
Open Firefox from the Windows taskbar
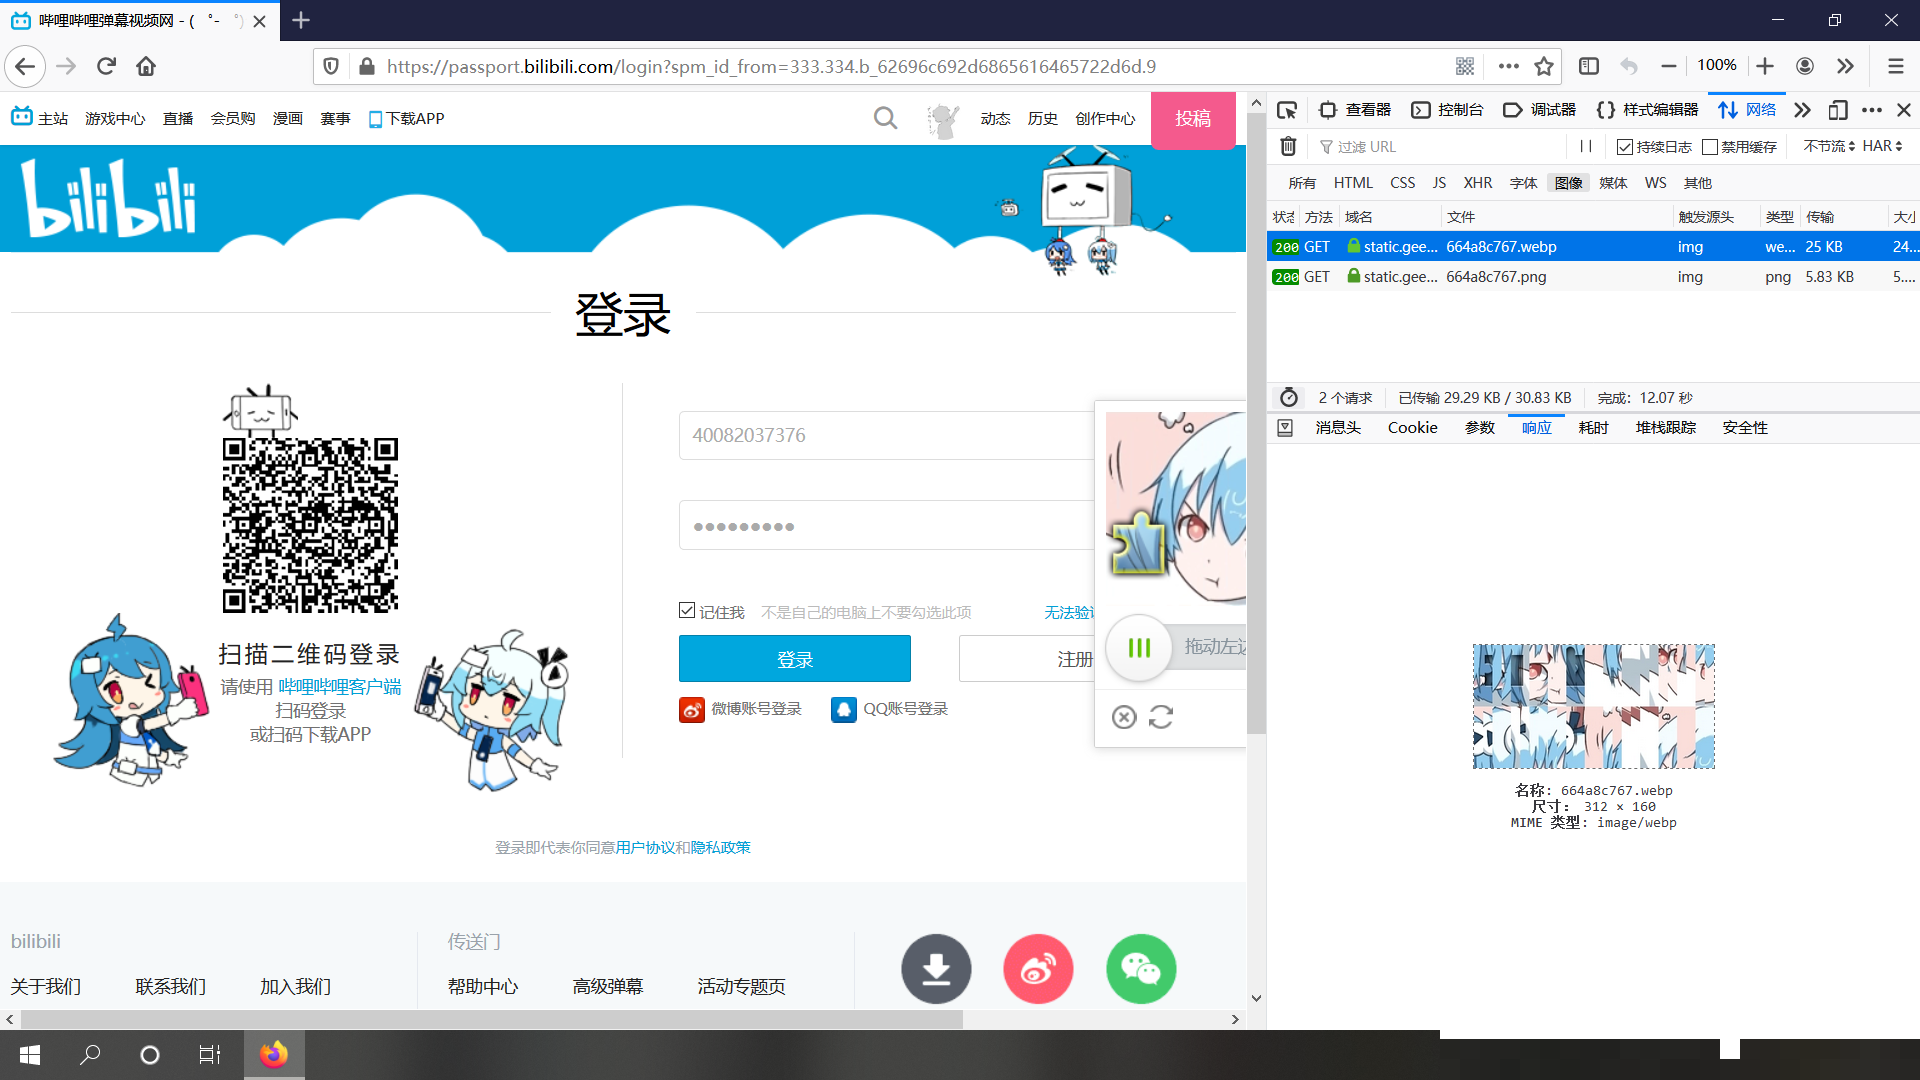274,1054
